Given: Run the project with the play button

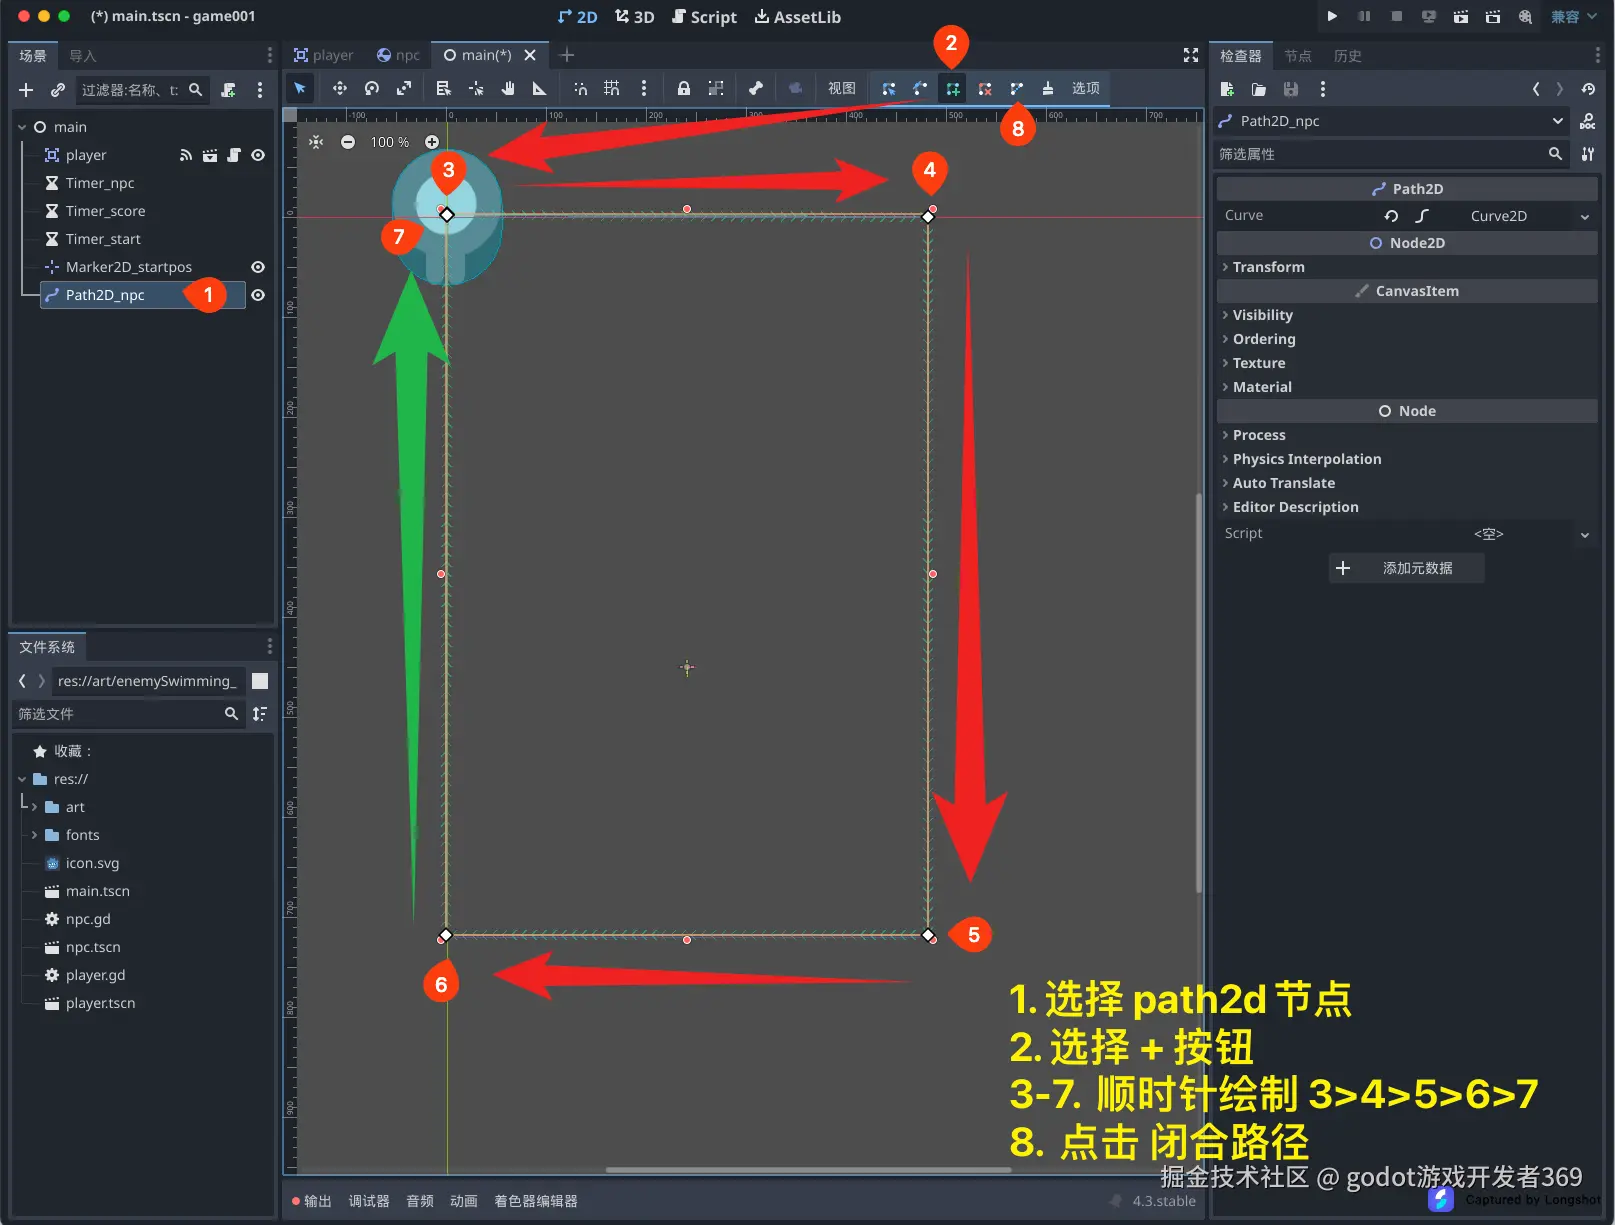Looking at the screenshot, I should click(x=1332, y=17).
